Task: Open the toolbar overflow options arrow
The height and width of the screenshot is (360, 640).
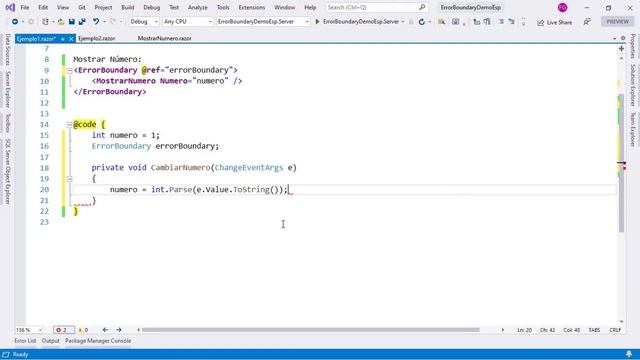Action: pos(524,22)
